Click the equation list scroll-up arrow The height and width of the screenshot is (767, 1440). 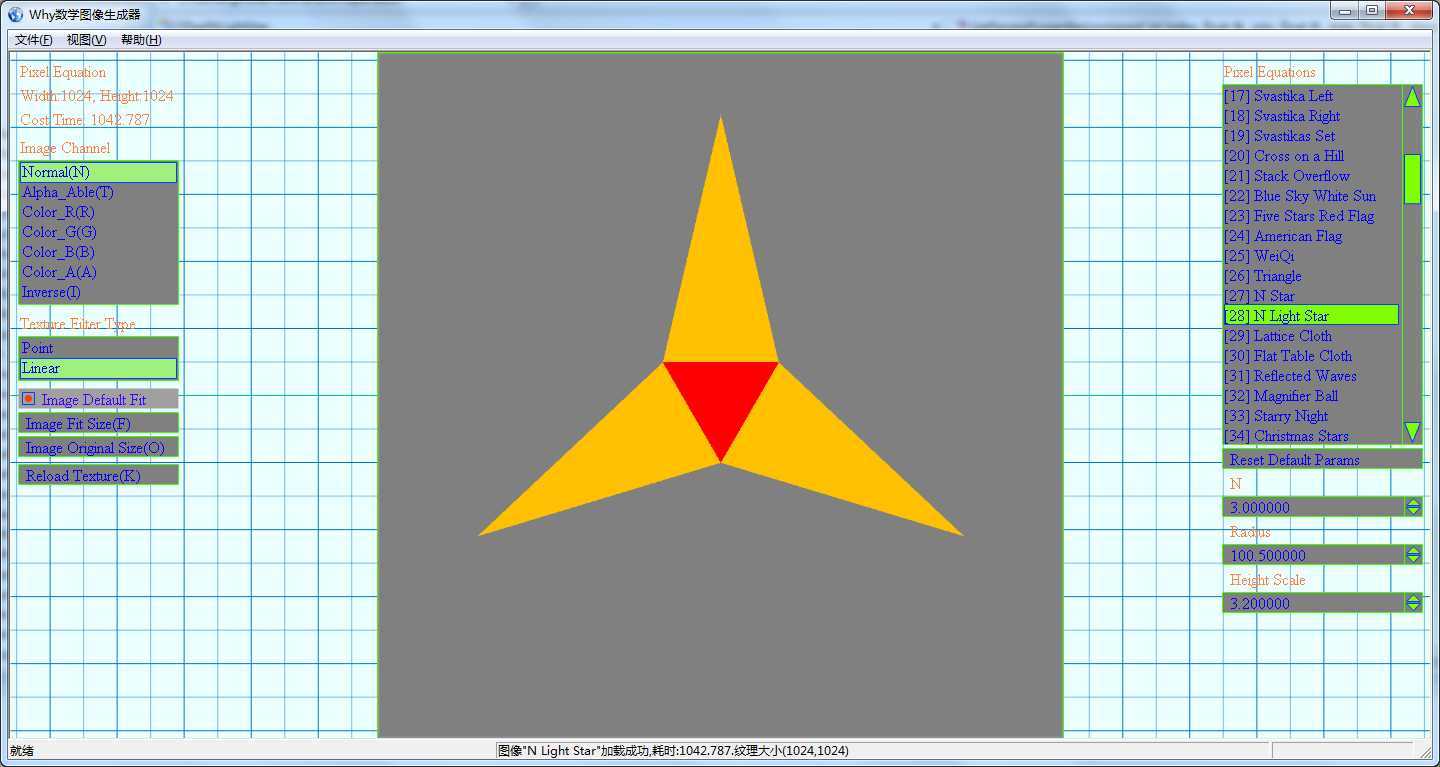(x=1412, y=97)
